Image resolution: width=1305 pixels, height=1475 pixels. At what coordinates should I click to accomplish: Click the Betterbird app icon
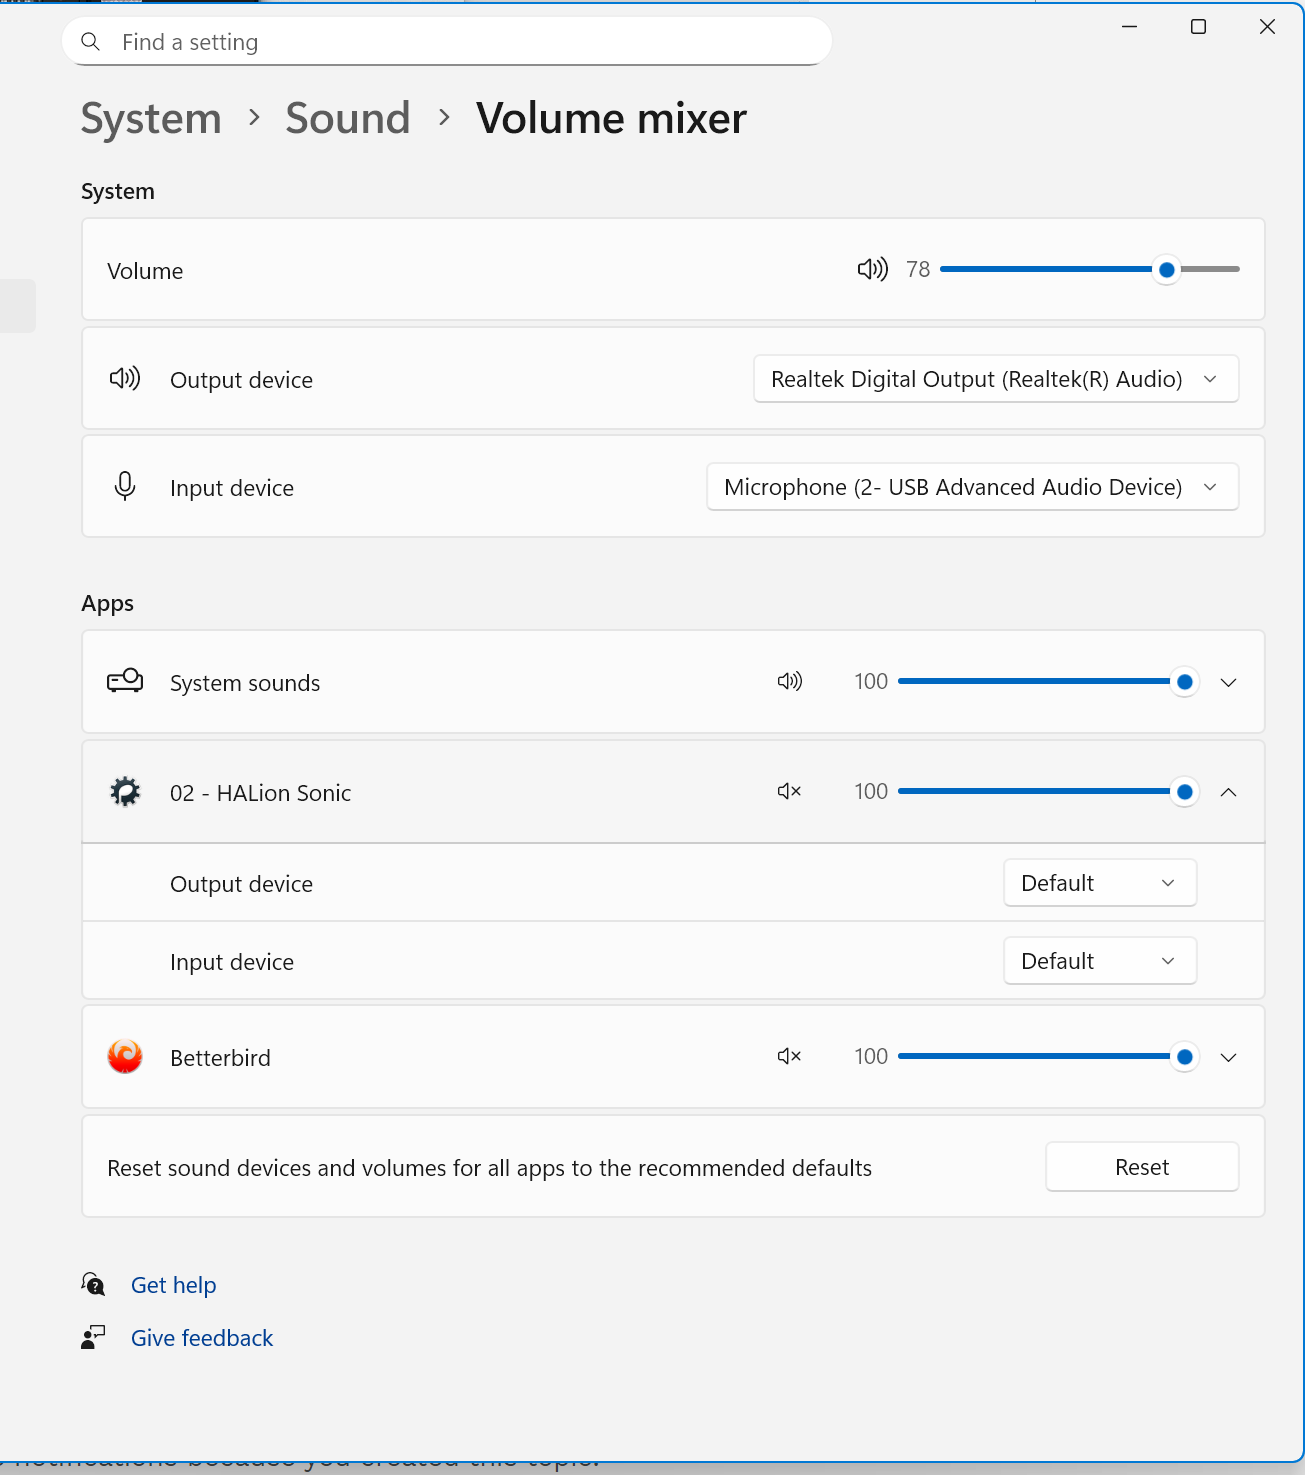tap(125, 1057)
